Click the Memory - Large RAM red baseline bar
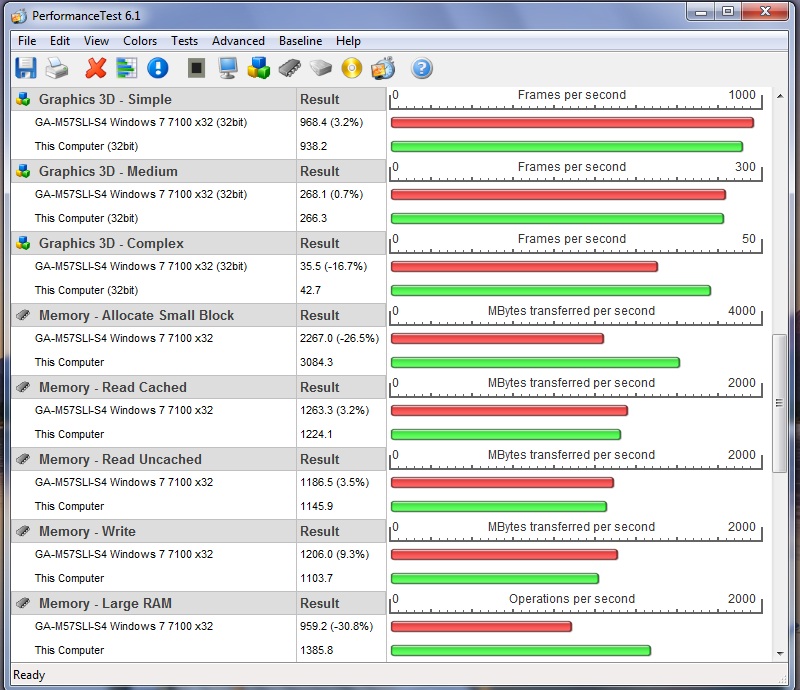 (481, 626)
